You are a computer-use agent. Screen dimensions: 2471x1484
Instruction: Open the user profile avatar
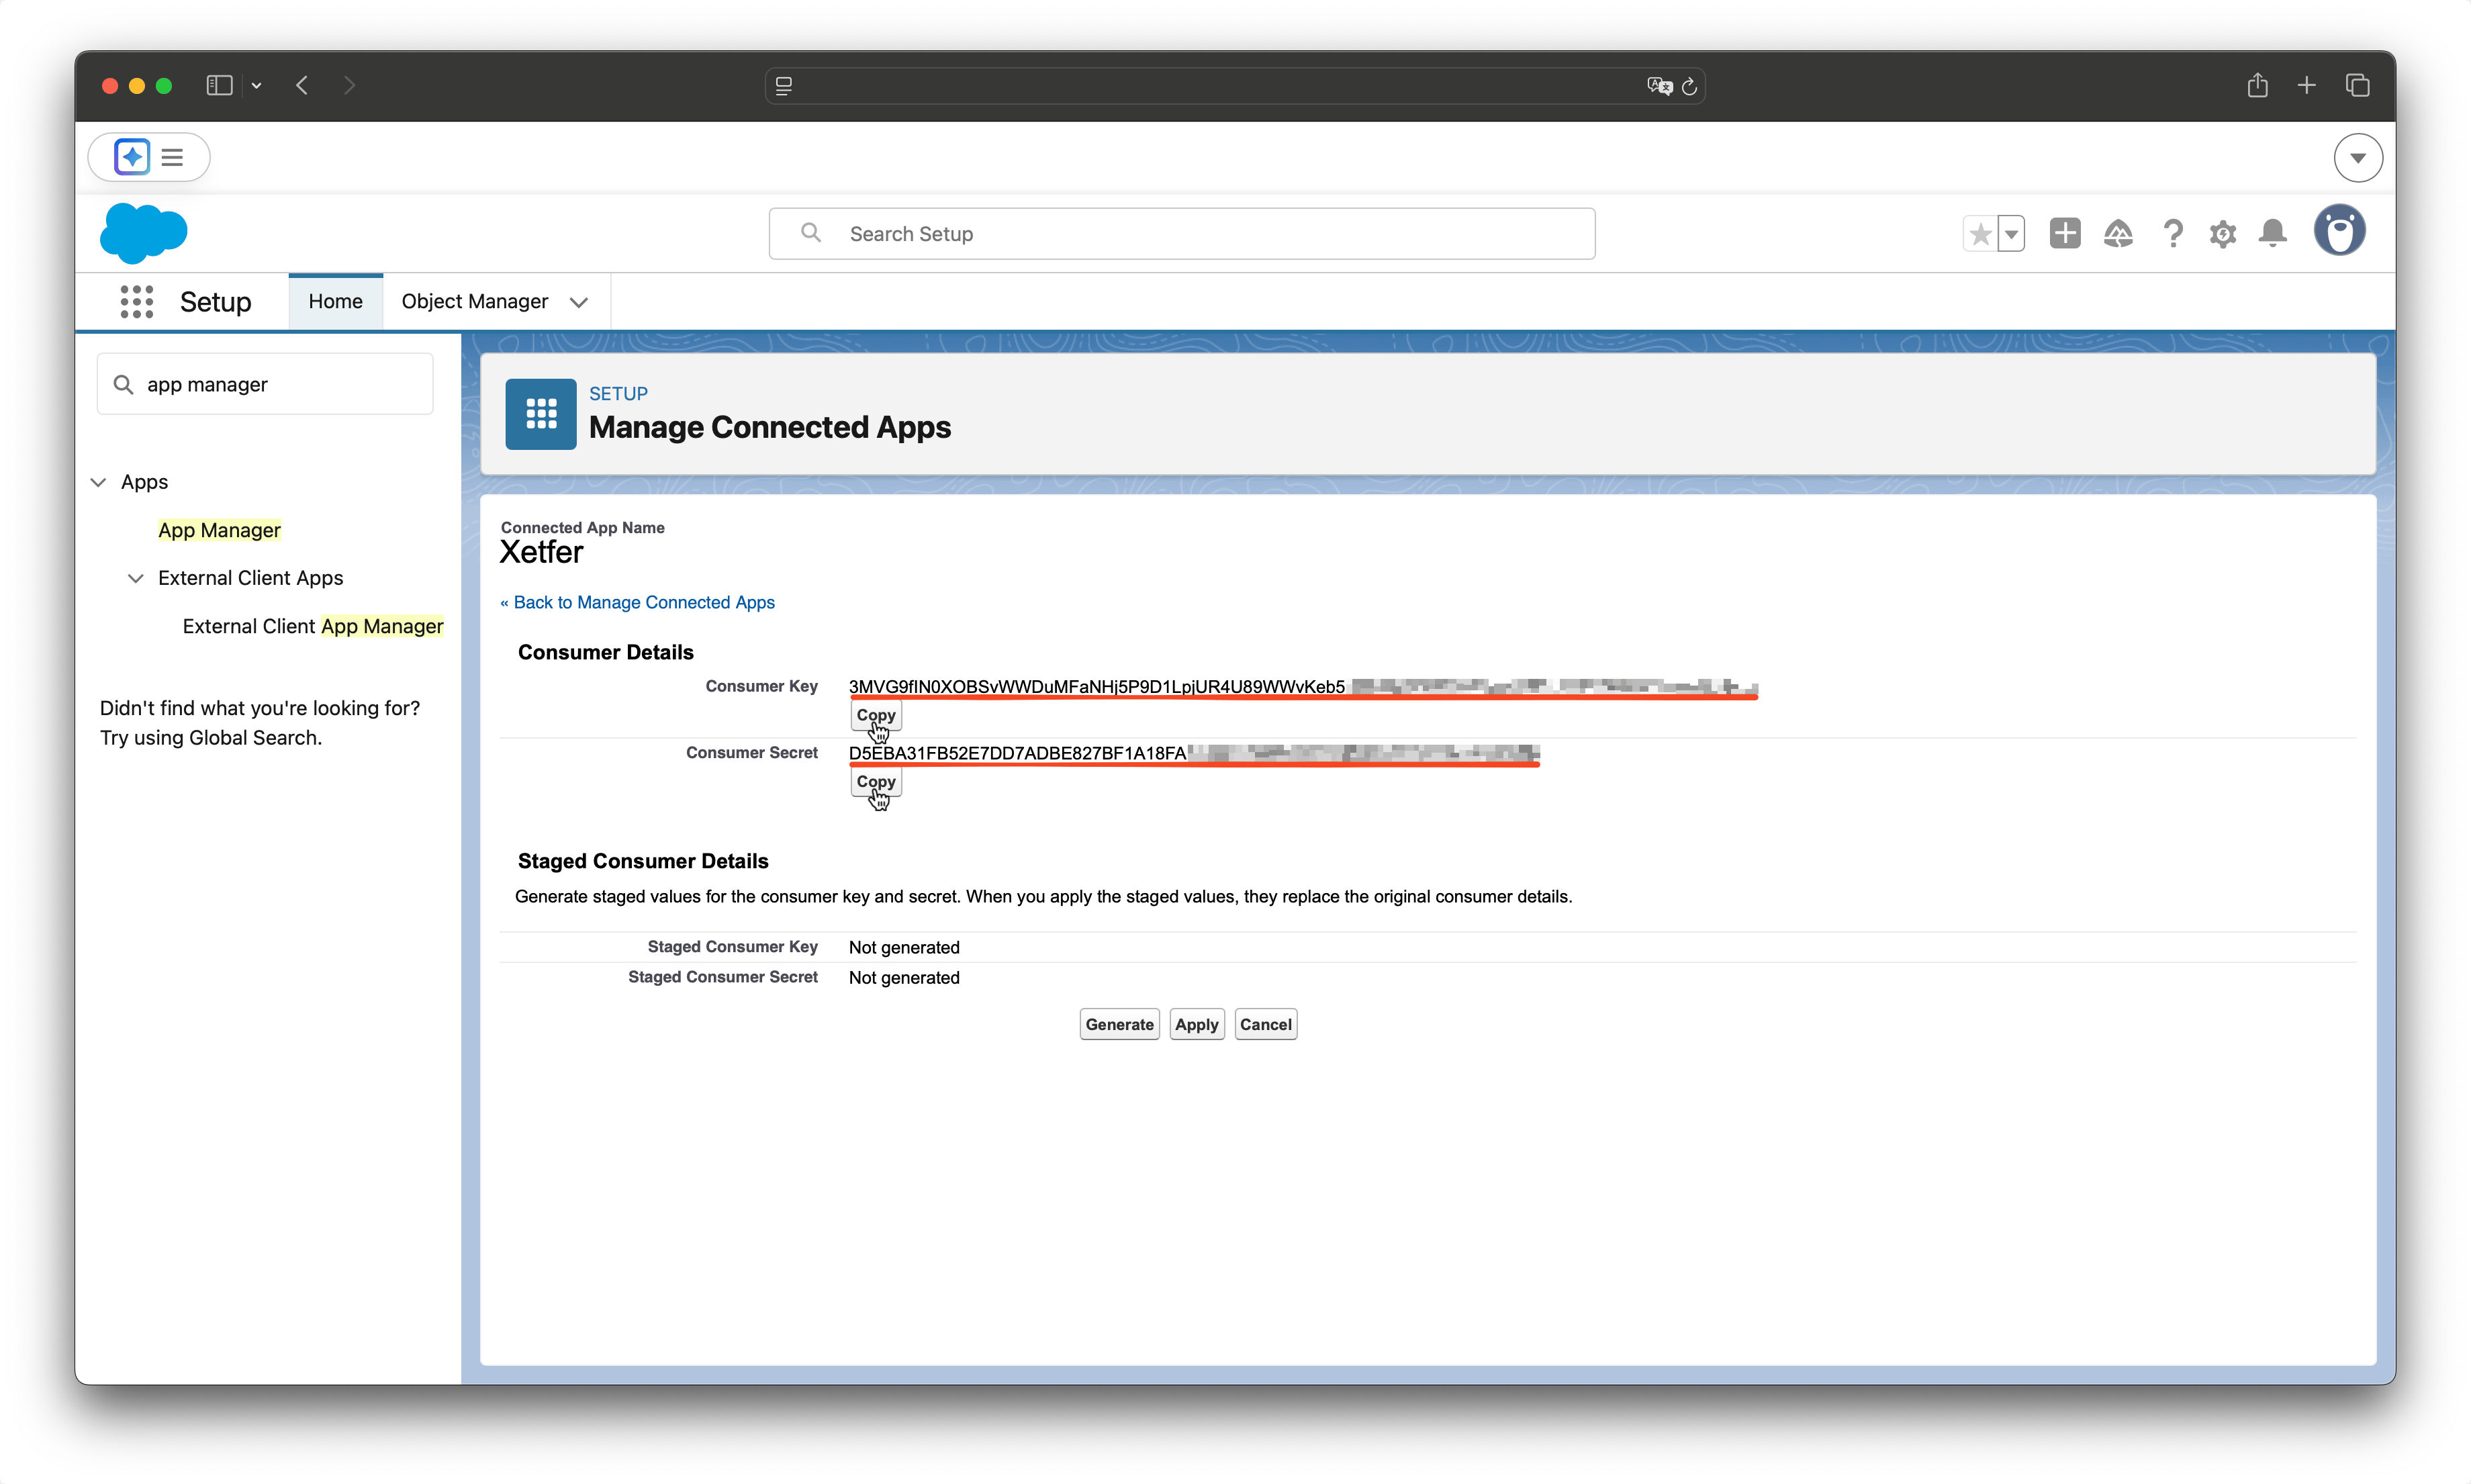(x=2339, y=231)
